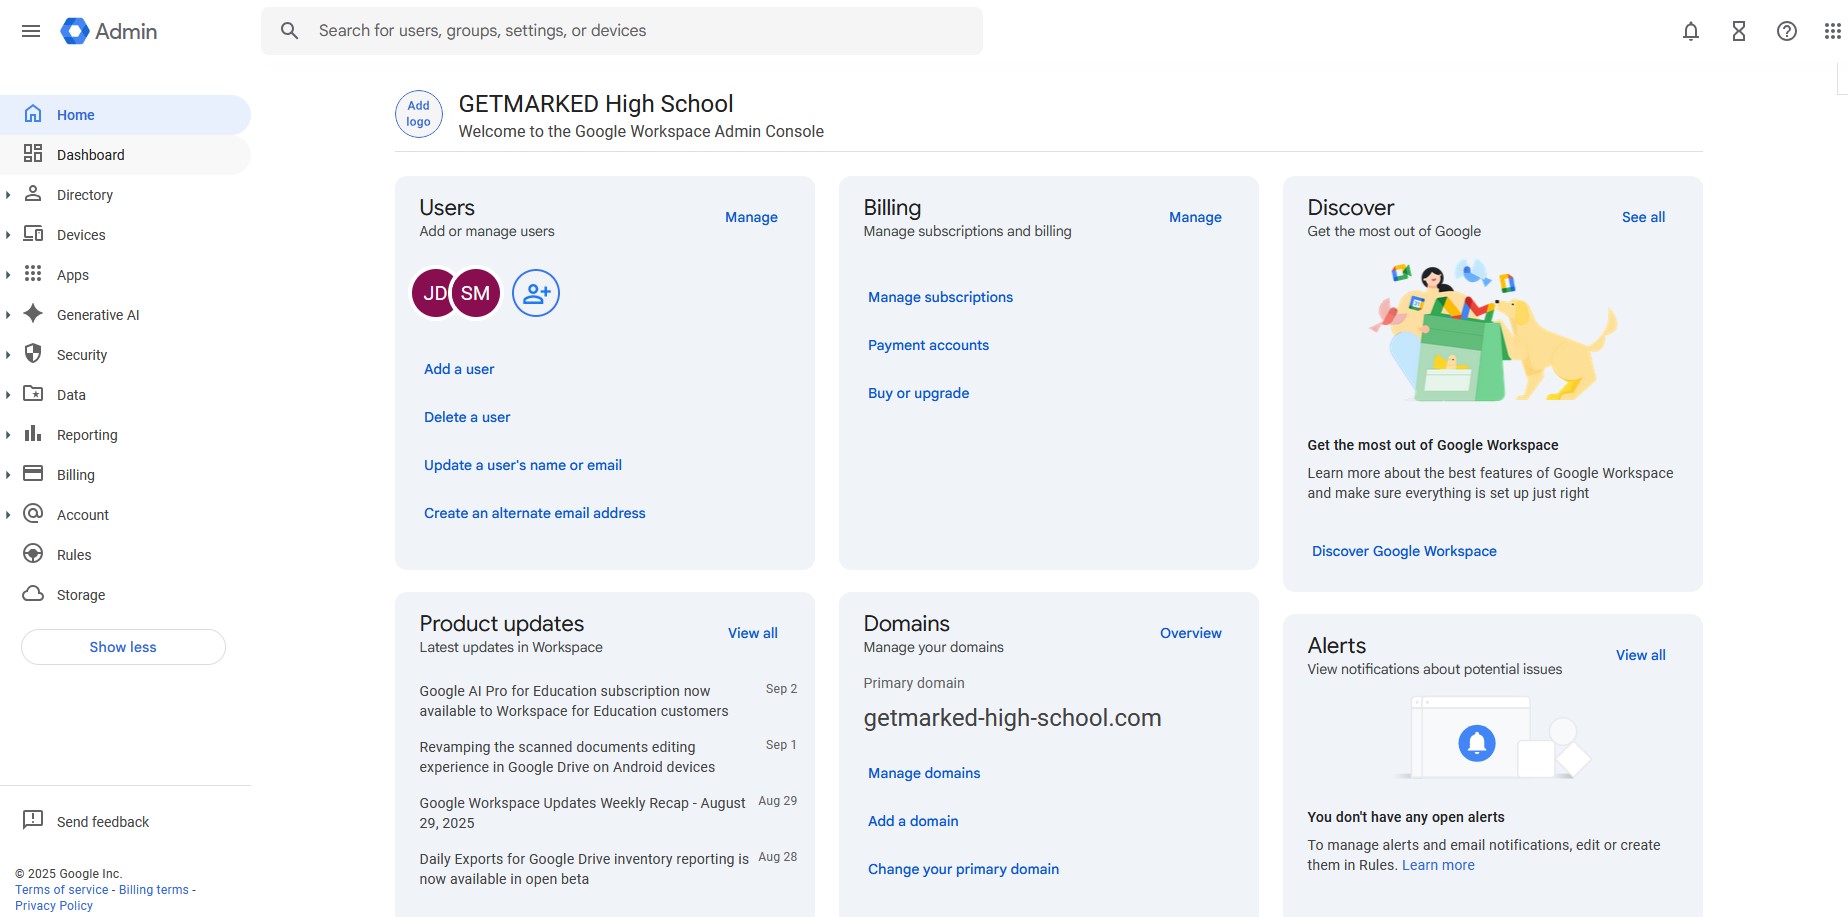Click the Security shield icon

[x=33, y=354]
